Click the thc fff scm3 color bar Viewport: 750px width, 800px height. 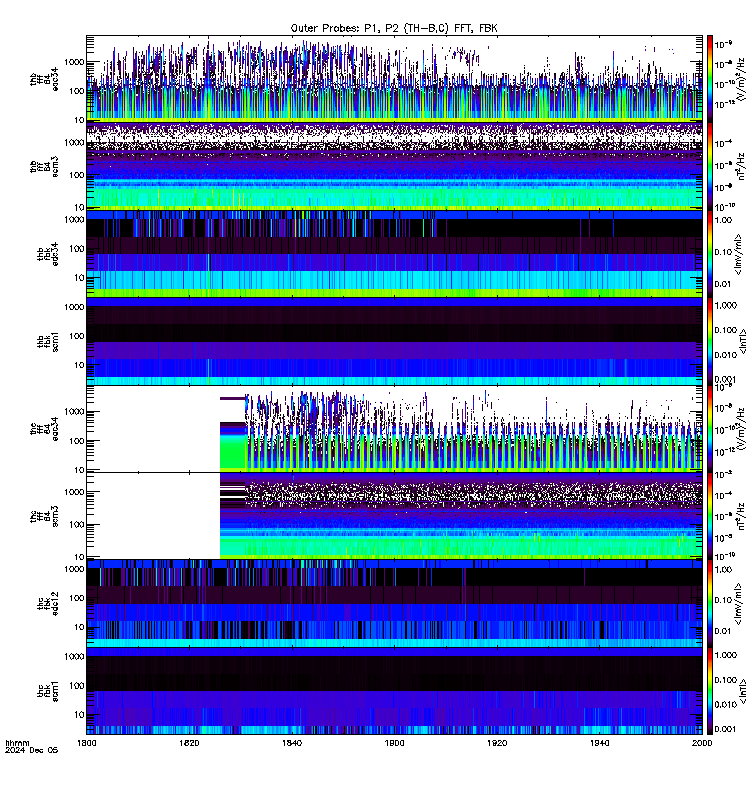[709, 516]
